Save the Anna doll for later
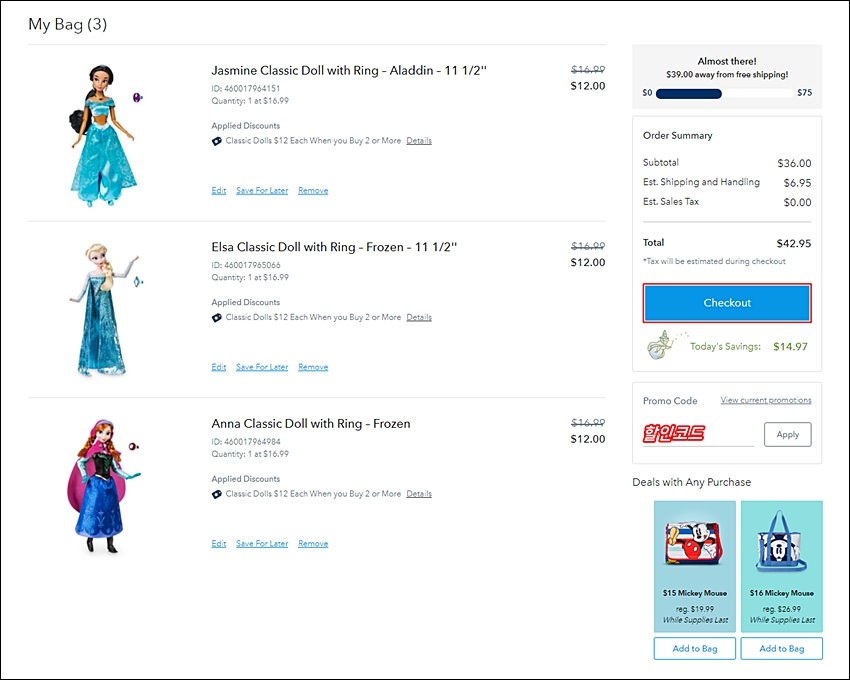This screenshot has height=680, width=850. point(262,543)
